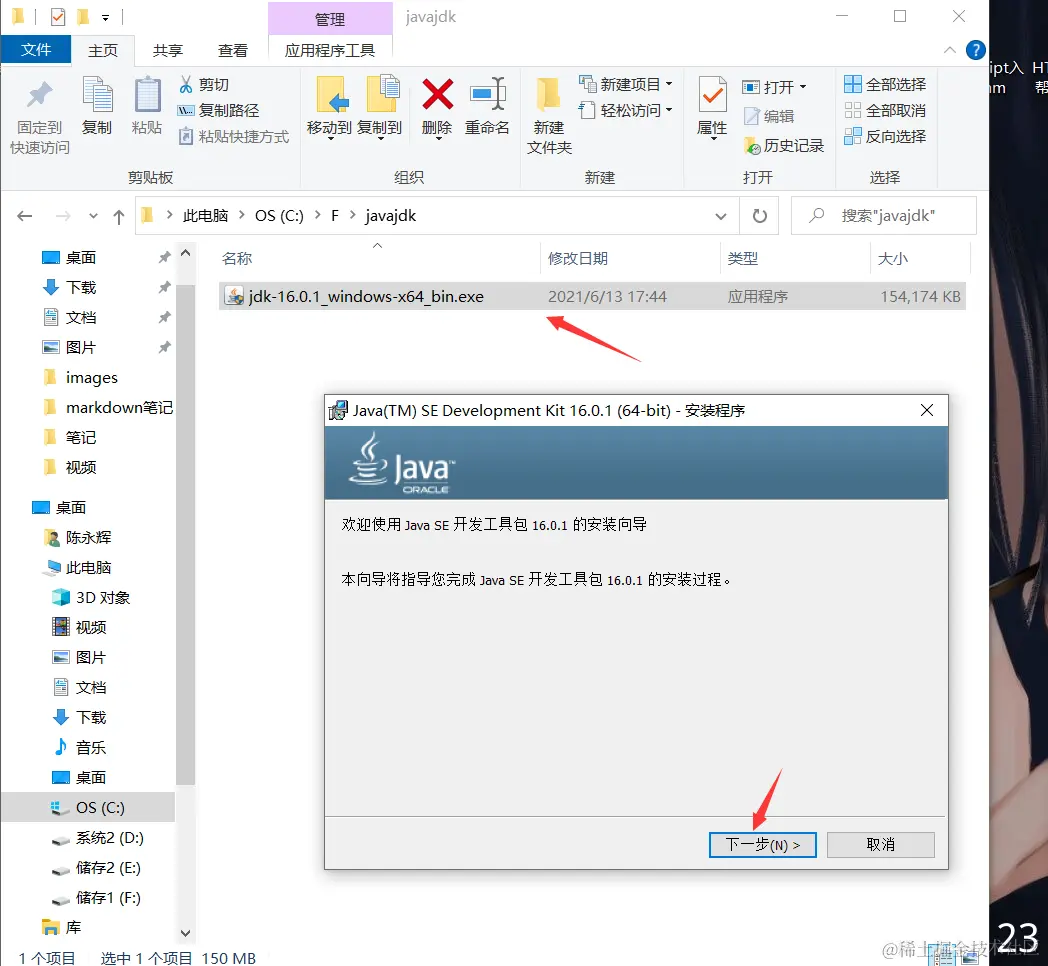Click Copy Path (复制路径)
The height and width of the screenshot is (966, 1048).
tap(219, 110)
